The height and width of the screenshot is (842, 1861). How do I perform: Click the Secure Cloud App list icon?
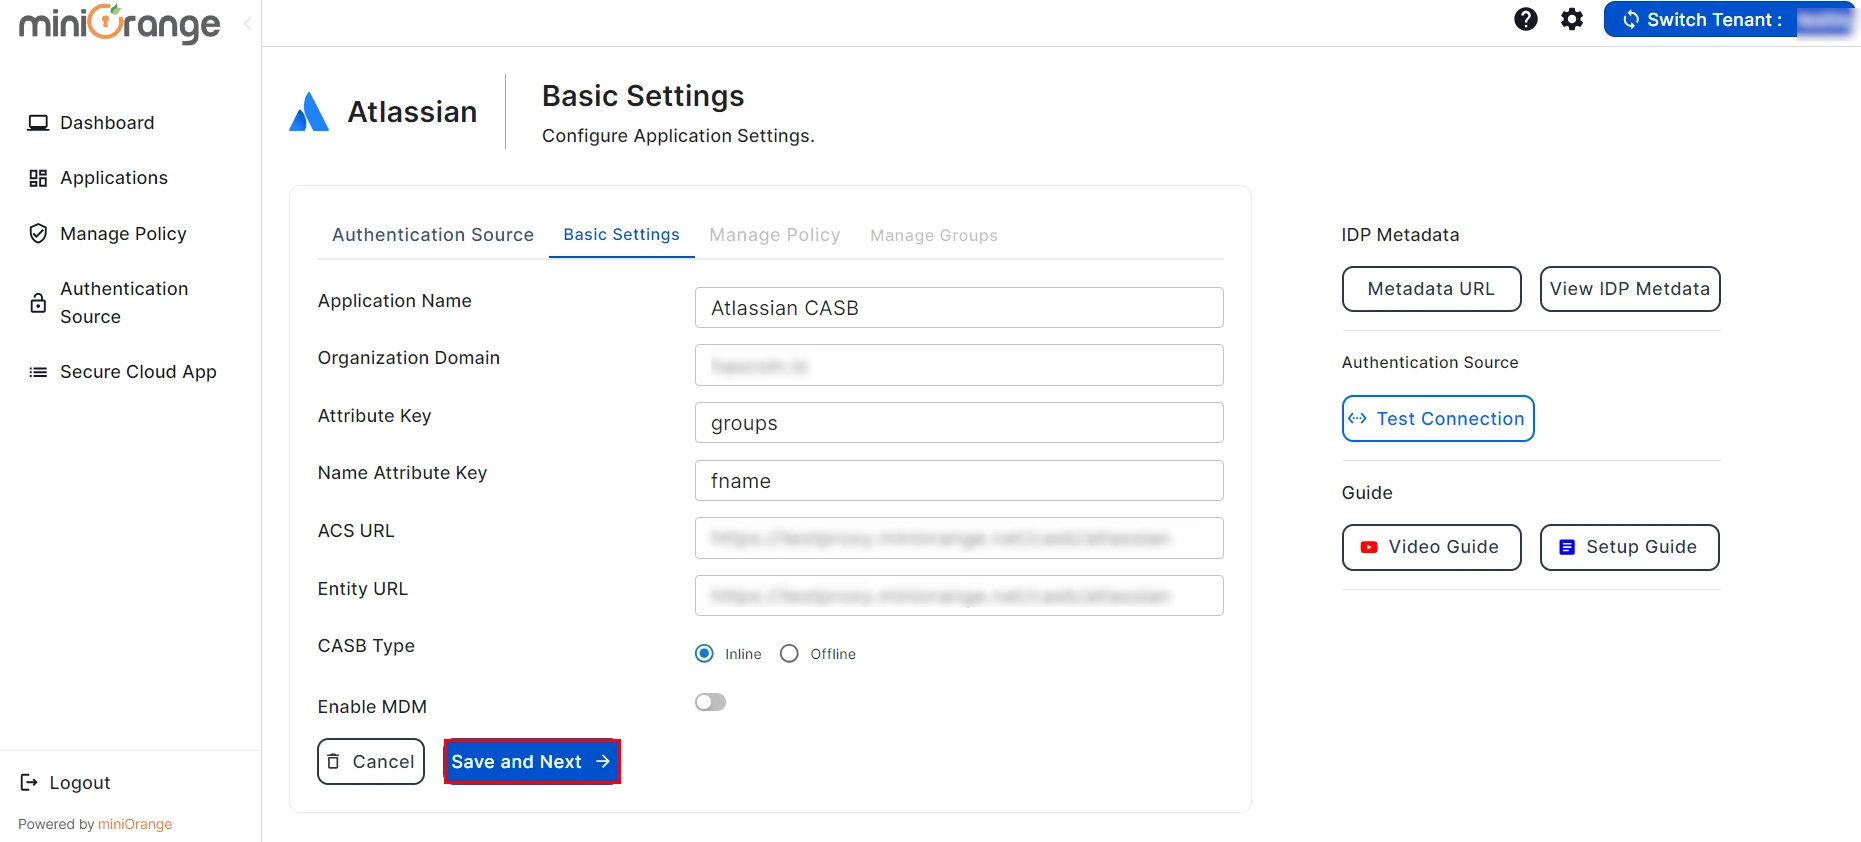click(x=38, y=372)
